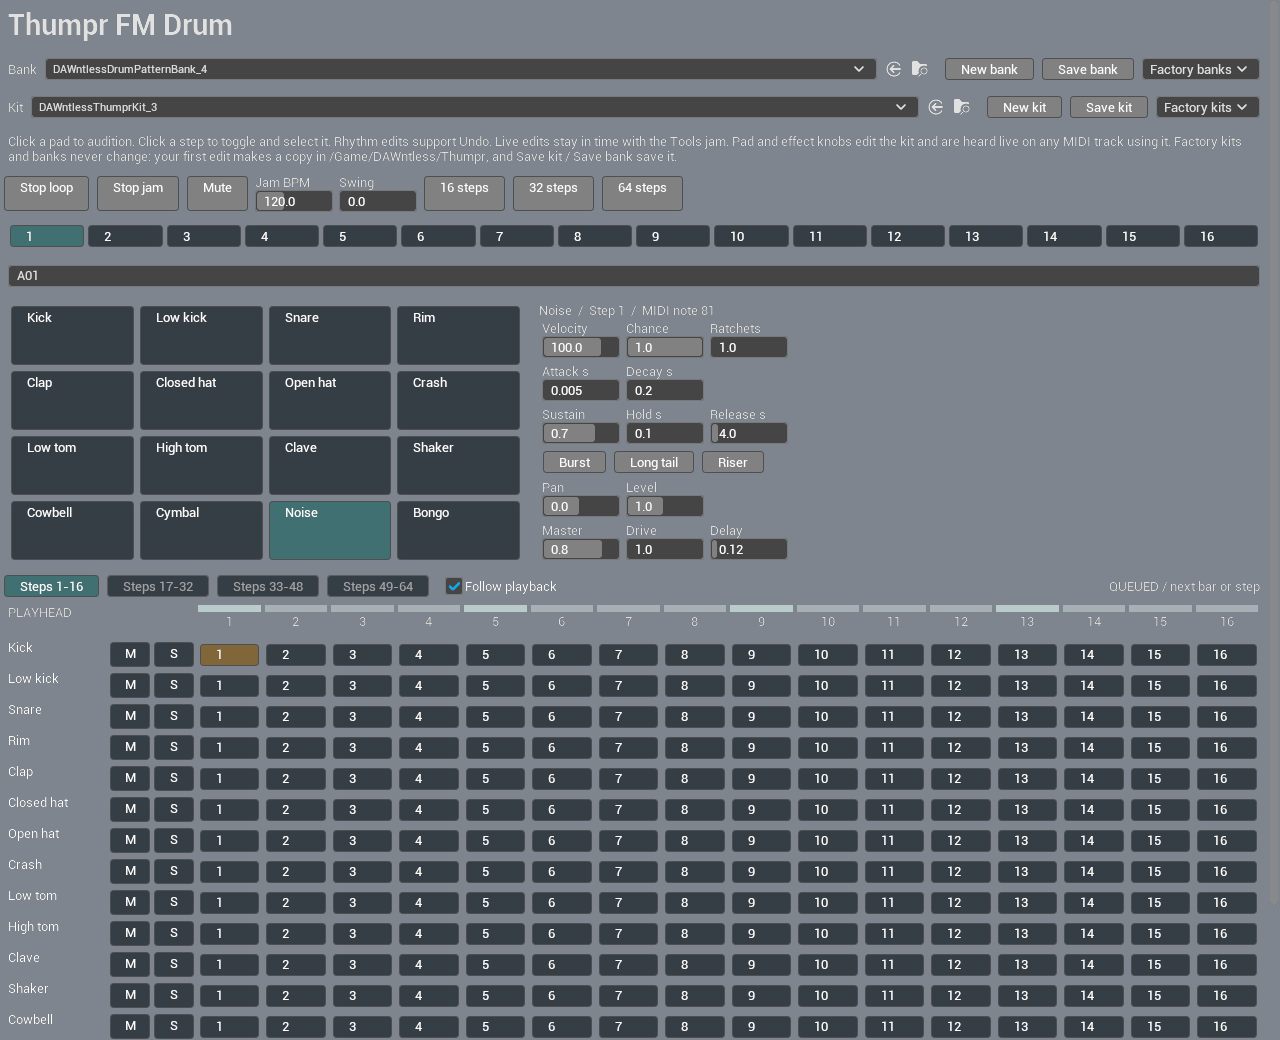The width and height of the screenshot is (1280, 1040).
Task: Click the folder-search icon beside the Bank selector
Action: coord(920,69)
